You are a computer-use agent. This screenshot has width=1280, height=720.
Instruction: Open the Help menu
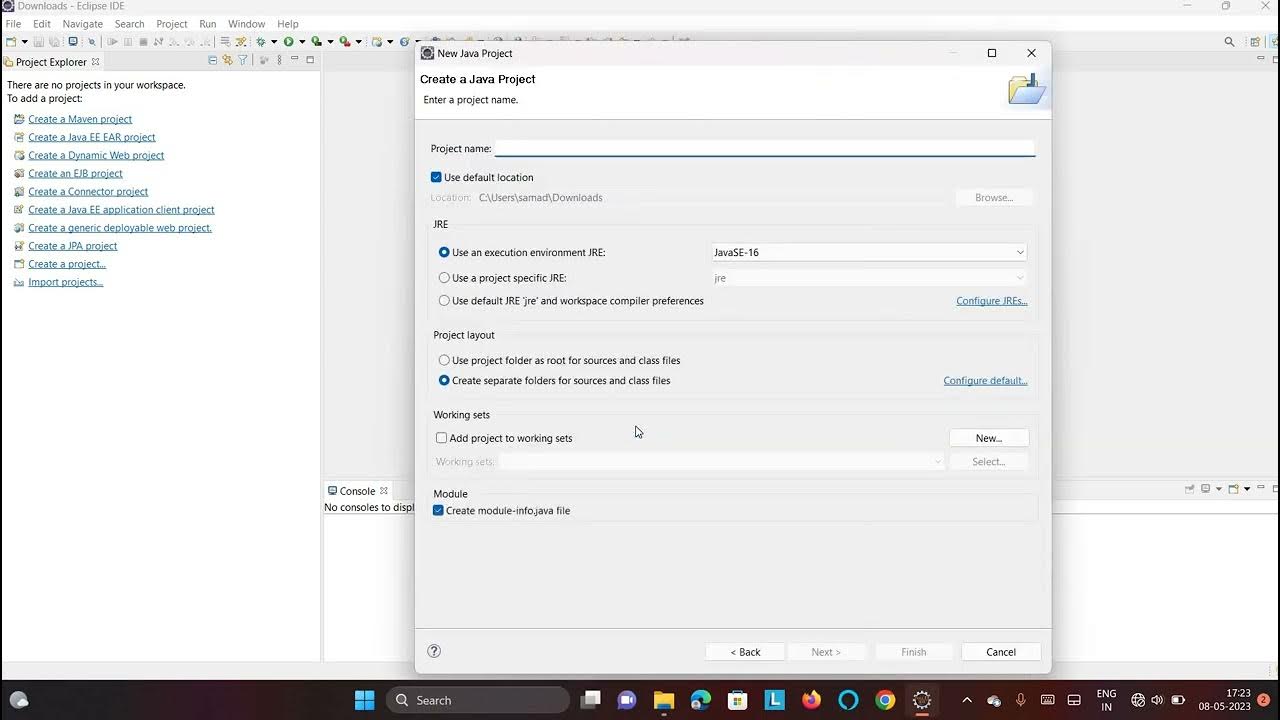click(288, 24)
